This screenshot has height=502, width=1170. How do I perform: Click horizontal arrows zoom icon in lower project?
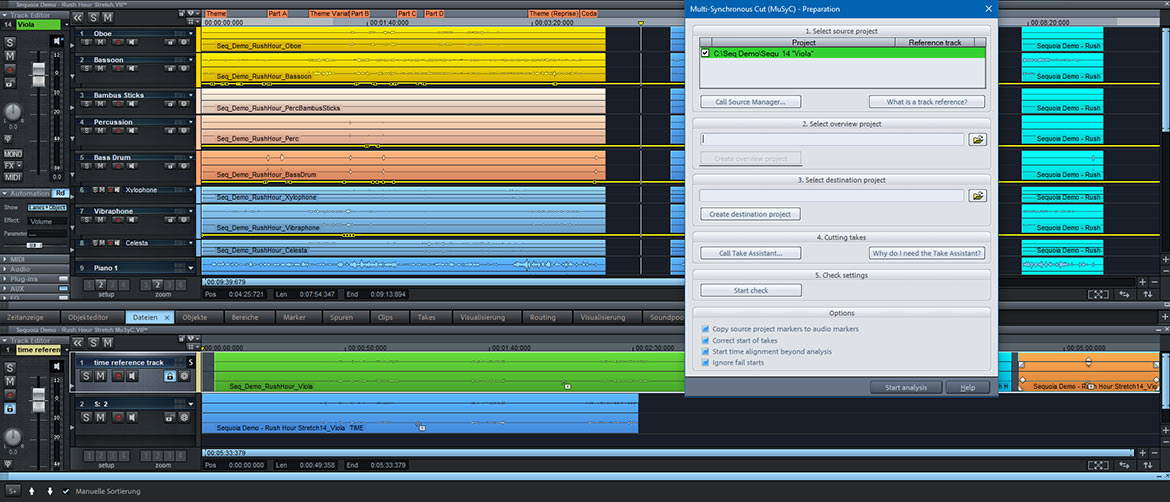[1124, 465]
